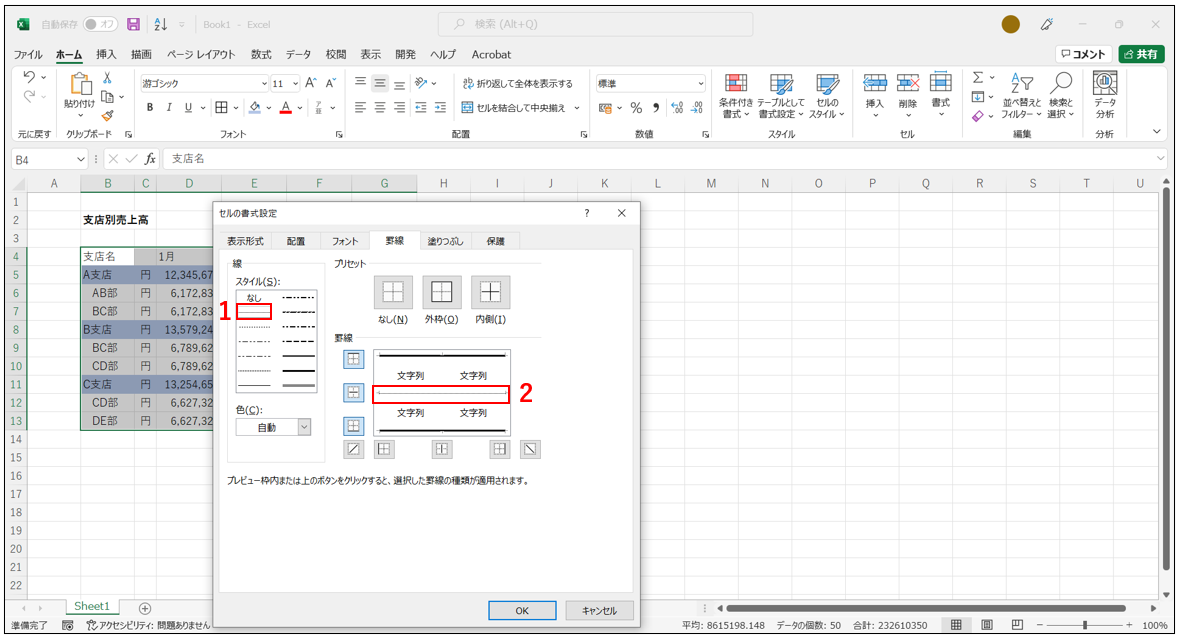Click the search box (検索)

[595, 24]
